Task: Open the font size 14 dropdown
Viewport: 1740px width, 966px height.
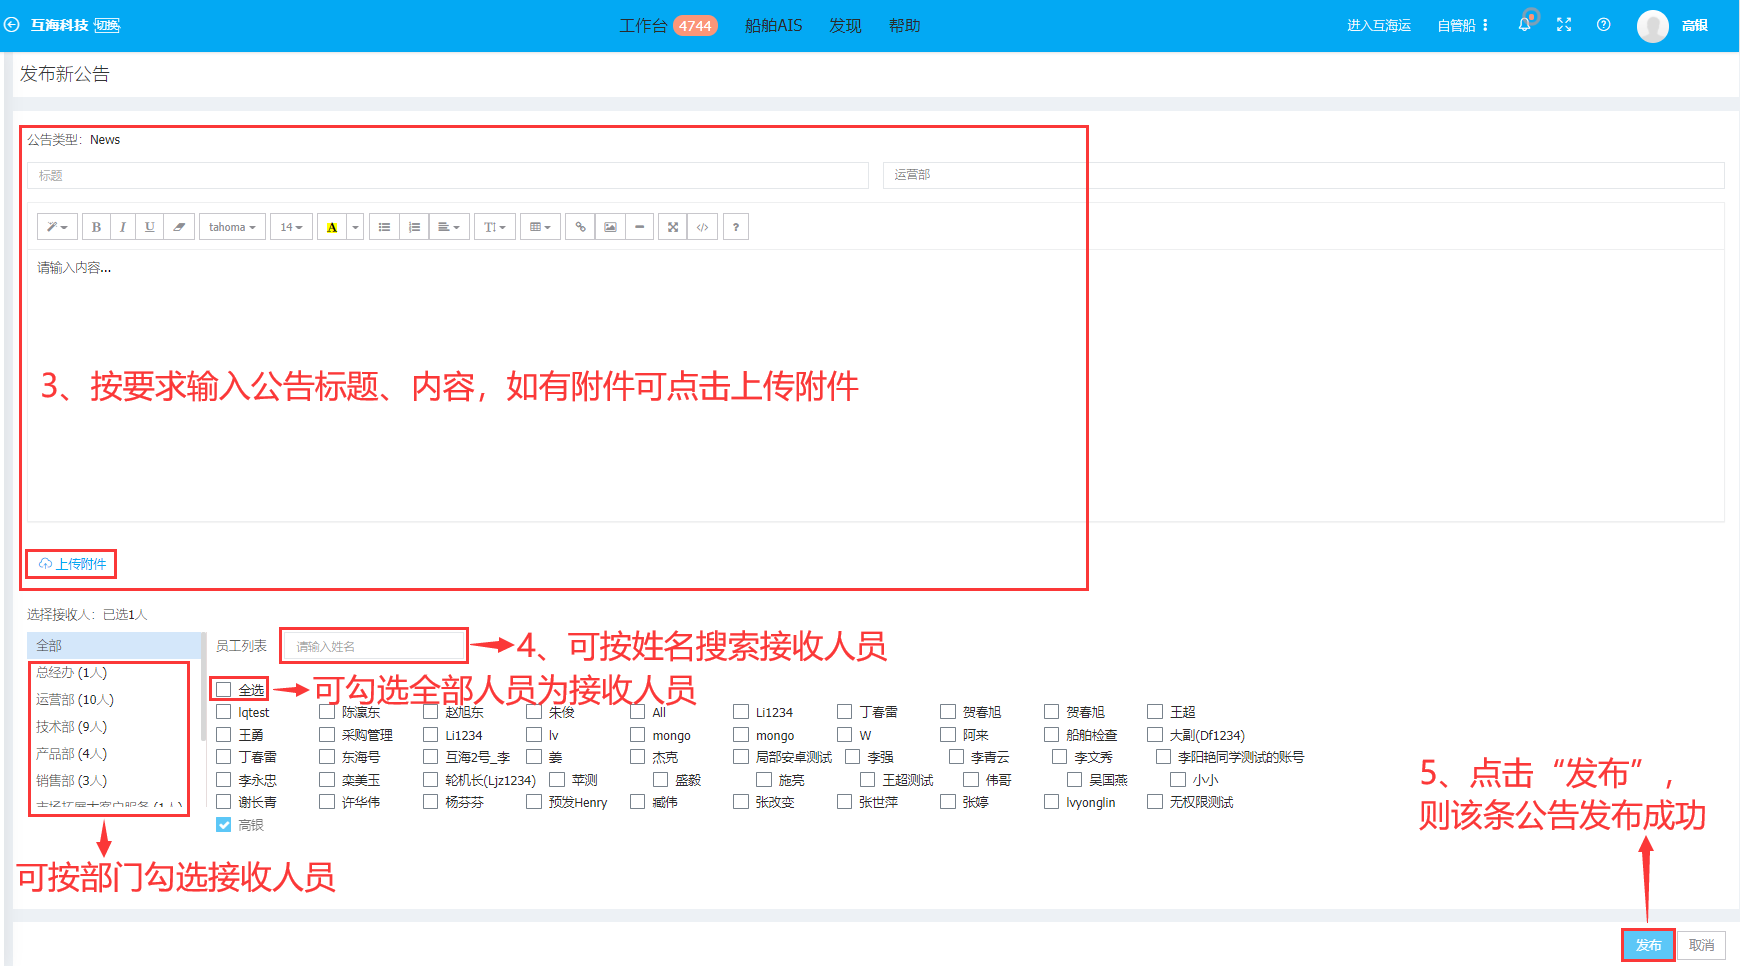Action: pos(291,227)
